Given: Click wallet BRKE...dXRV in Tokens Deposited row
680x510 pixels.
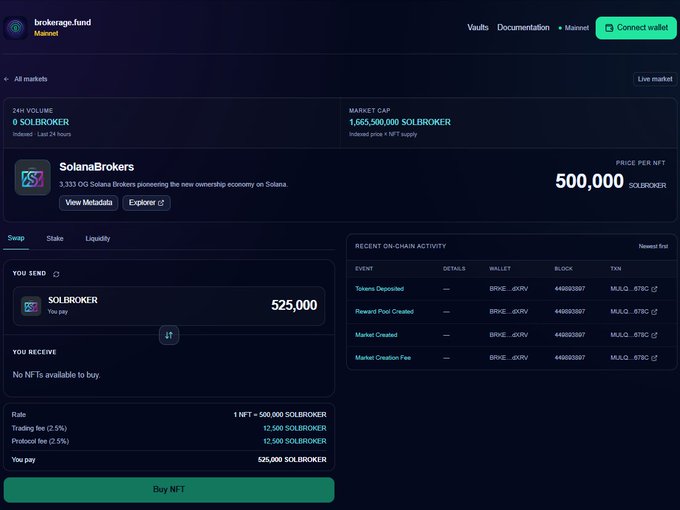Looking at the screenshot, I should (x=509, y=289).
